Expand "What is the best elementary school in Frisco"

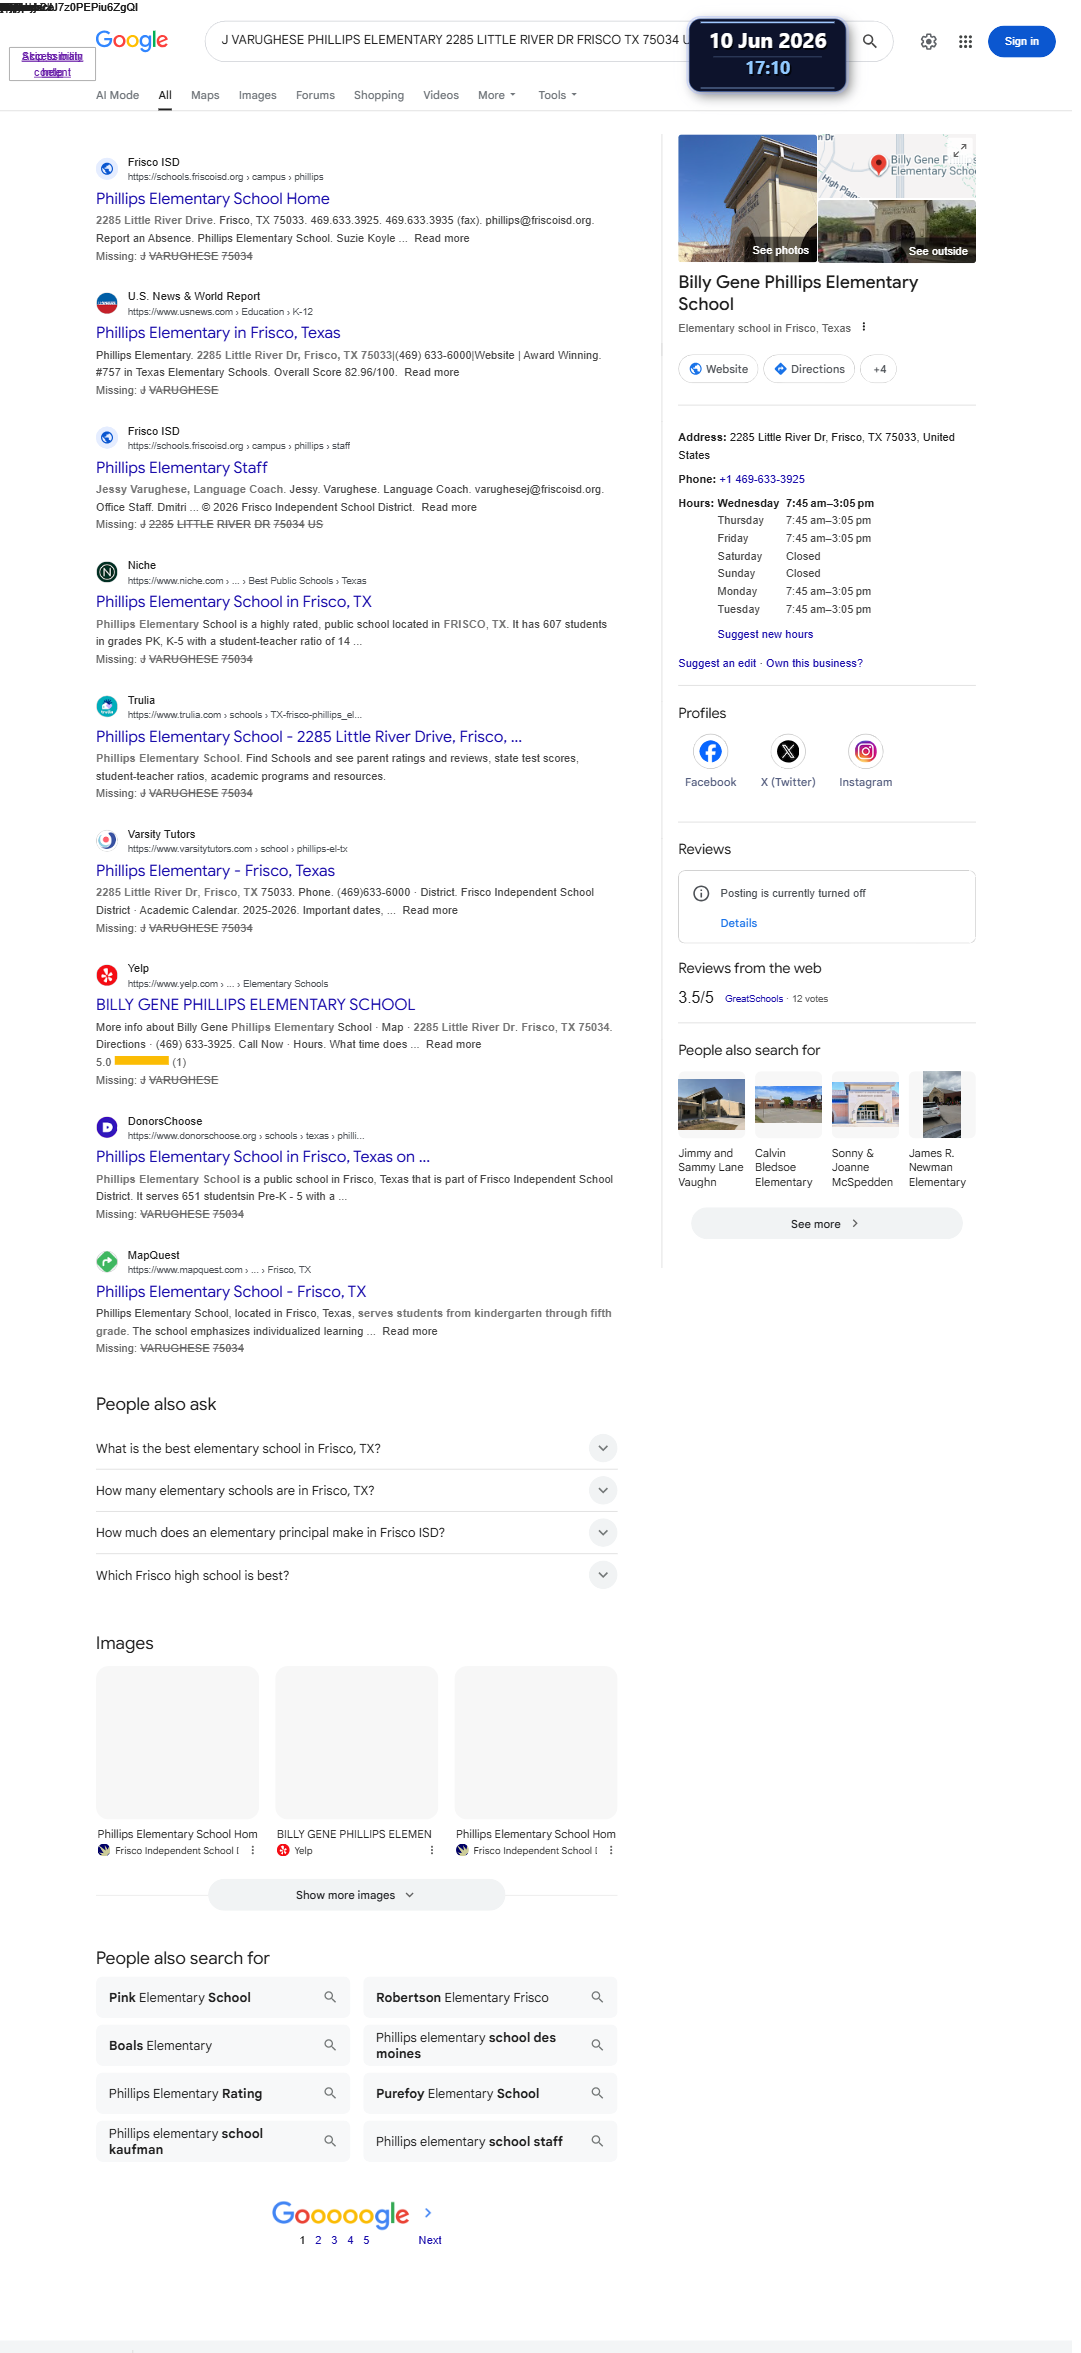coord(602,1448)
